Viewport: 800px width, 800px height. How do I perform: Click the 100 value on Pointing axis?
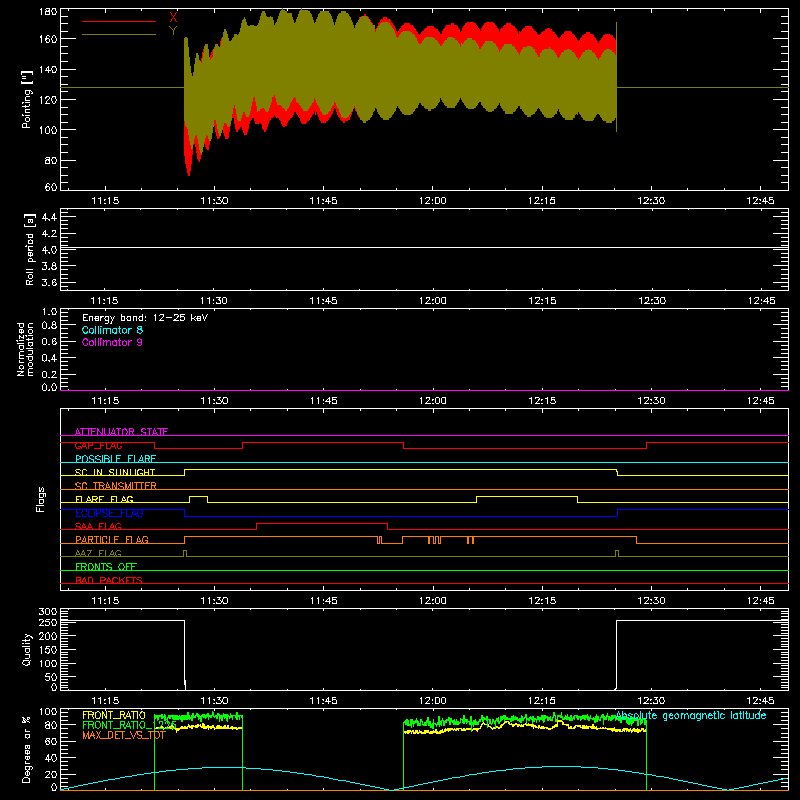[48, 130]
